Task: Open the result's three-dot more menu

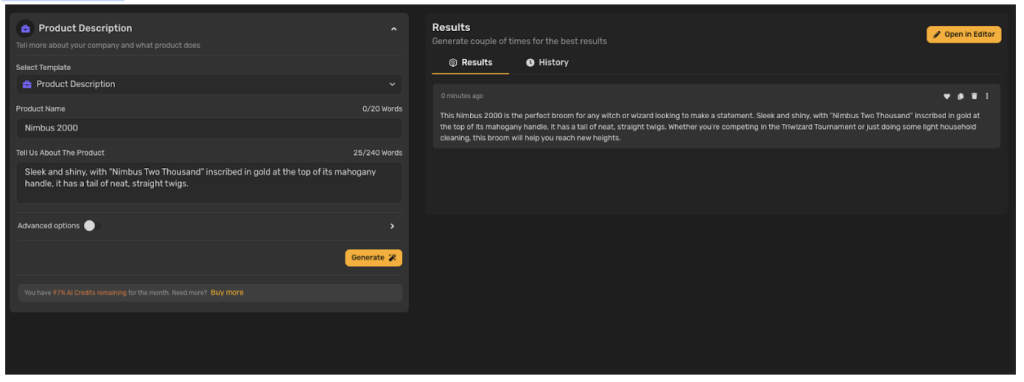Action: (987, 96)
